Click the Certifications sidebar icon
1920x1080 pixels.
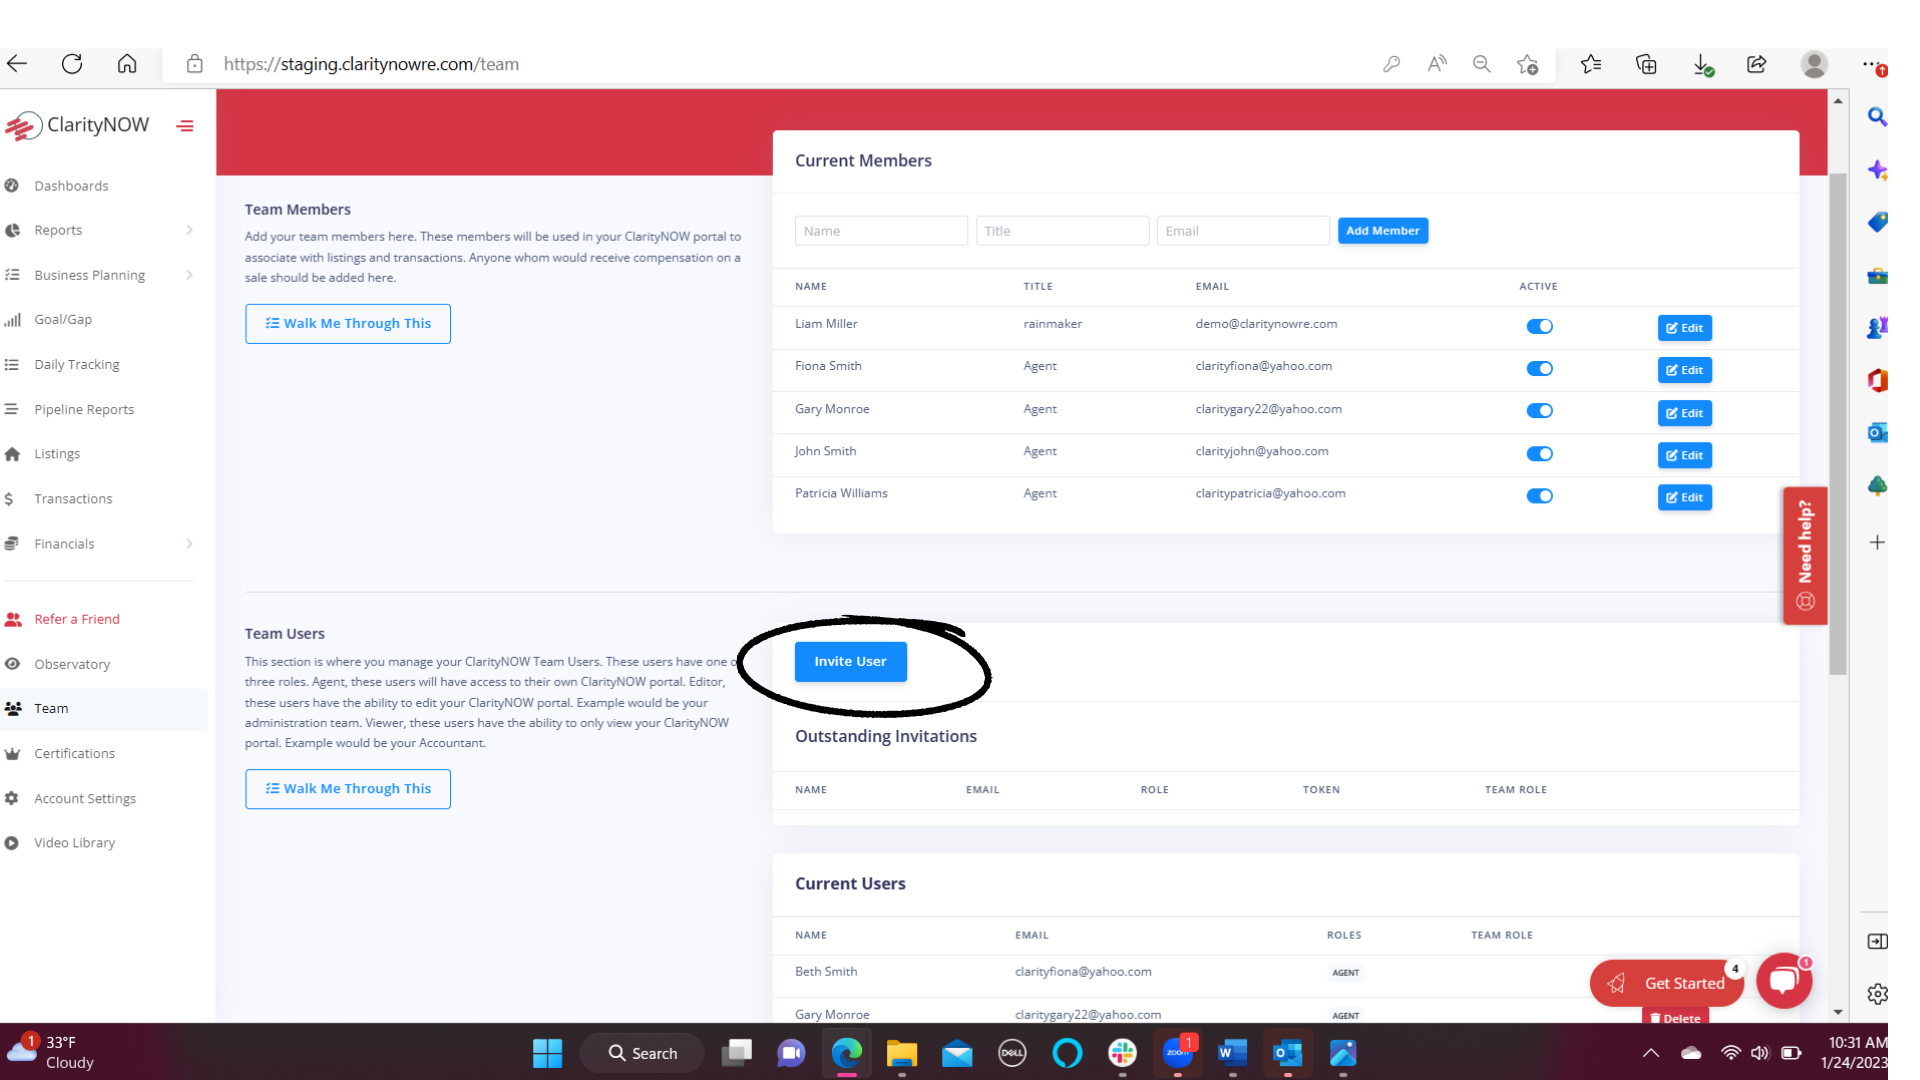point(16,753)
